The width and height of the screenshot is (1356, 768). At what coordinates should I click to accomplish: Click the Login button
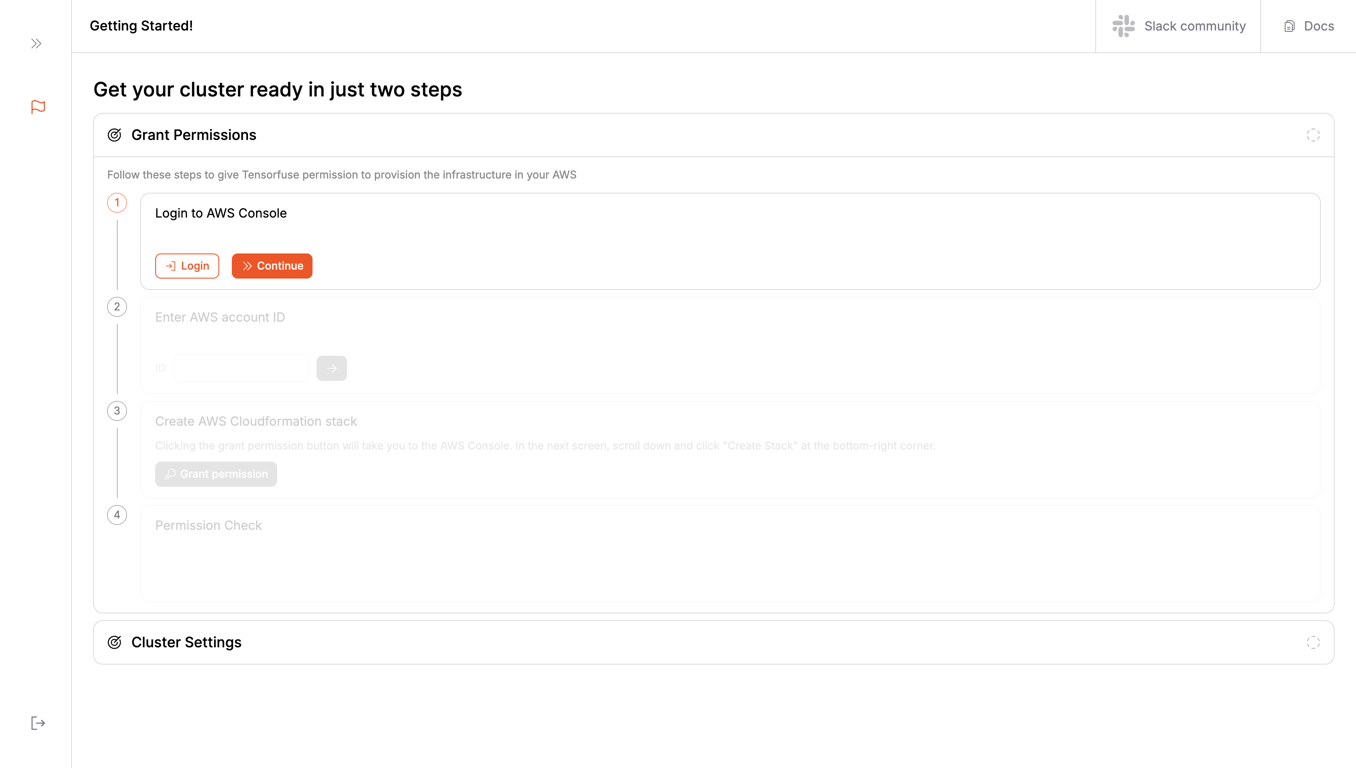point(187,266)
